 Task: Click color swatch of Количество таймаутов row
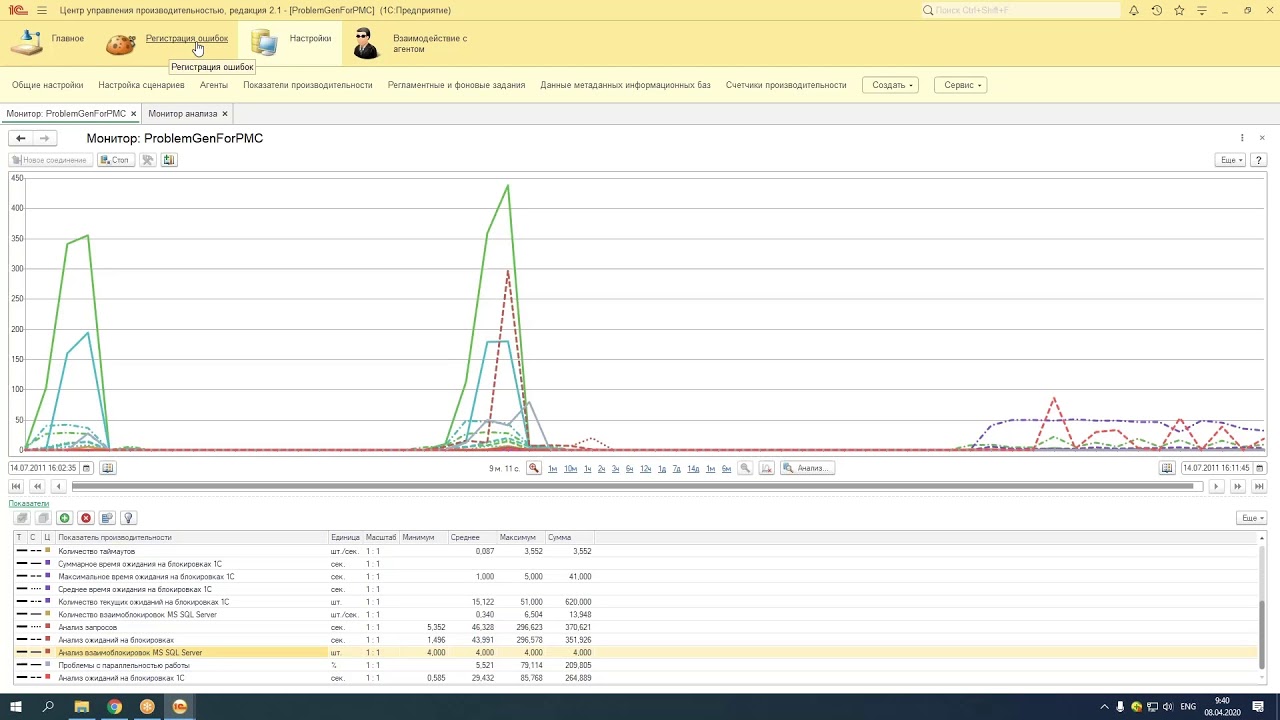click(47, 551)
